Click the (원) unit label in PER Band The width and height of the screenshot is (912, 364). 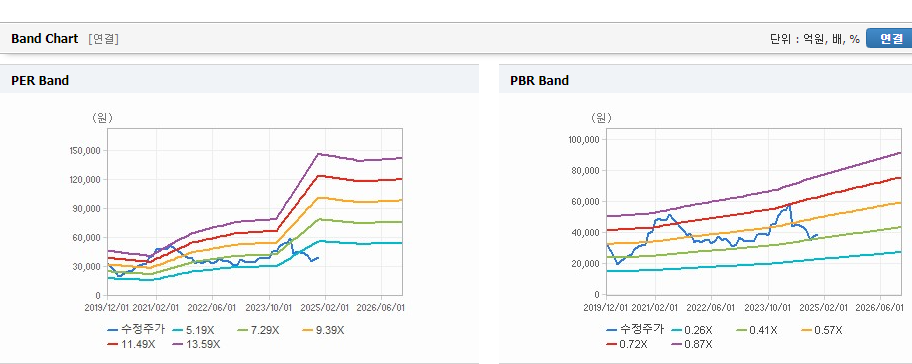pos(102,118)
